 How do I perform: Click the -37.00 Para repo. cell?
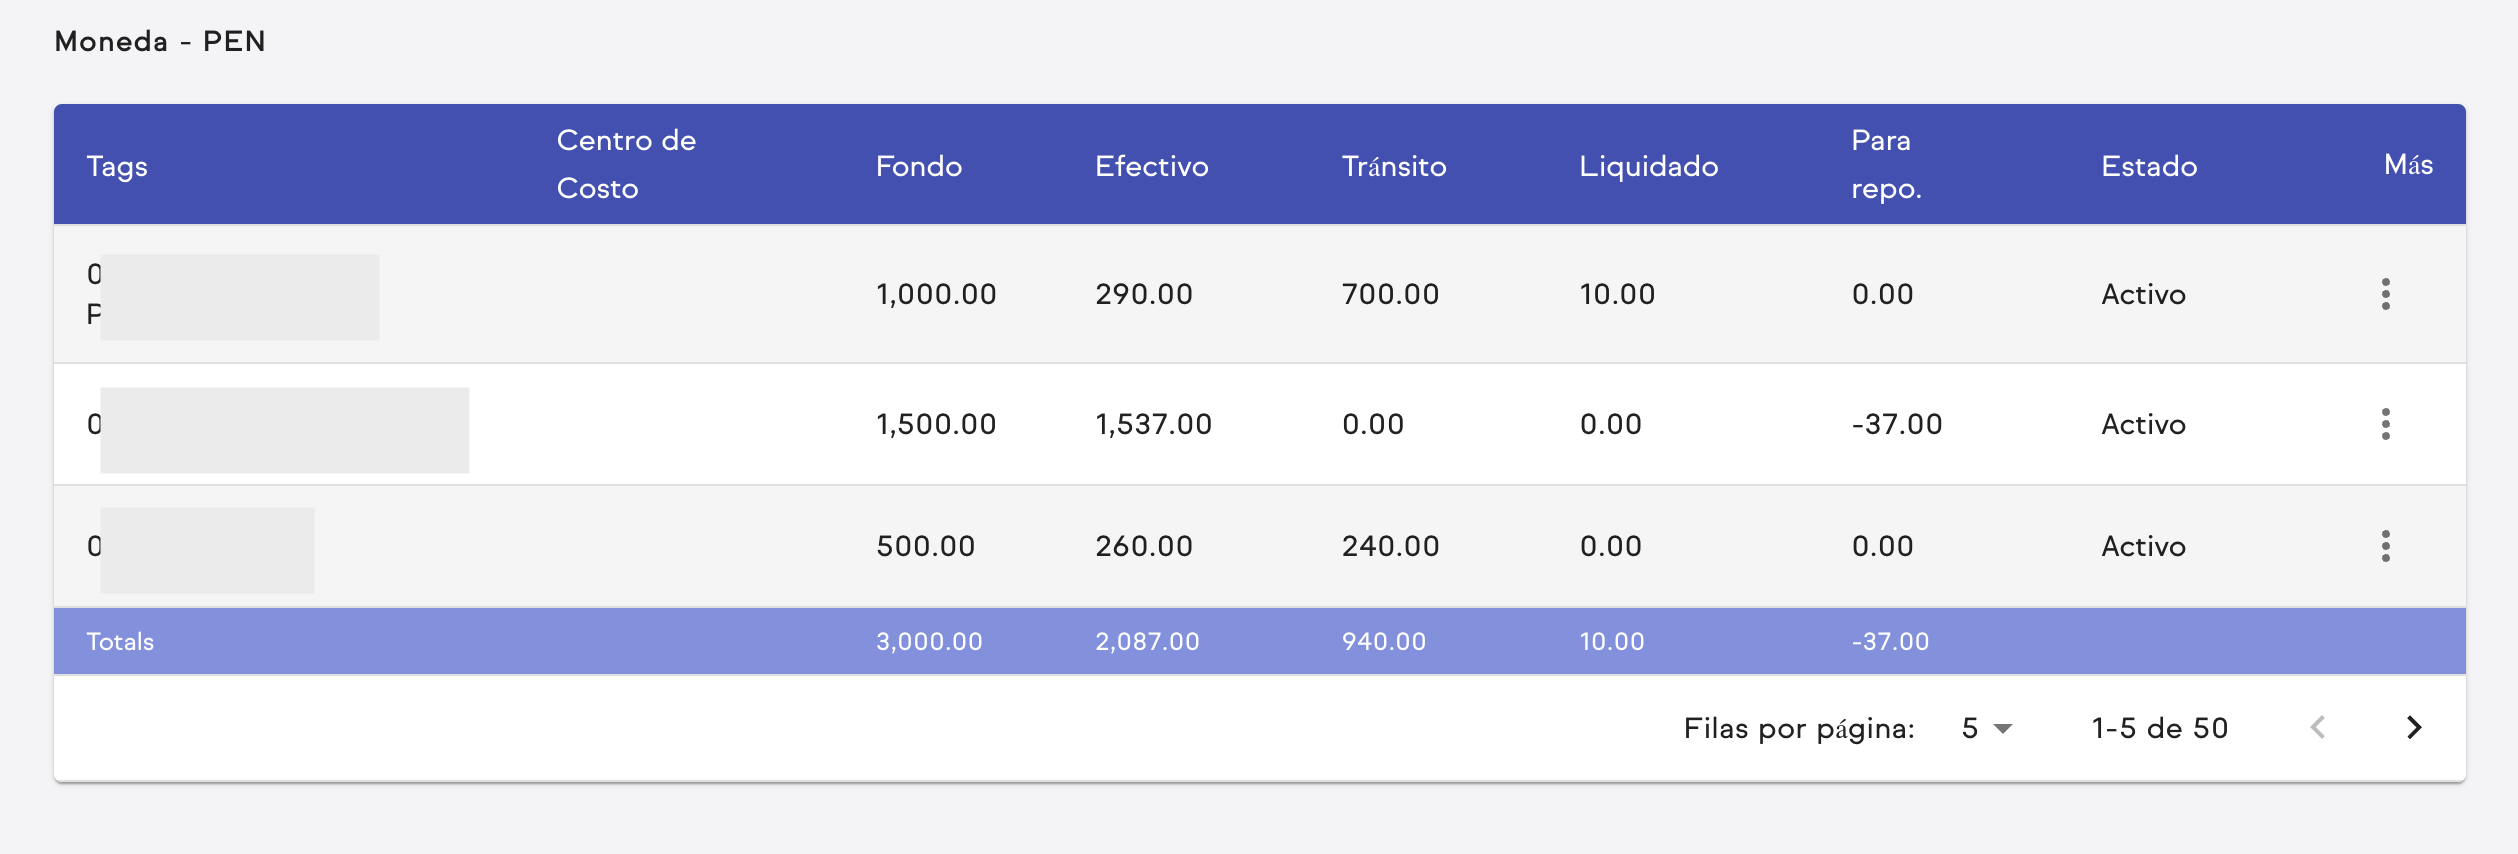tap(1897, 424)
